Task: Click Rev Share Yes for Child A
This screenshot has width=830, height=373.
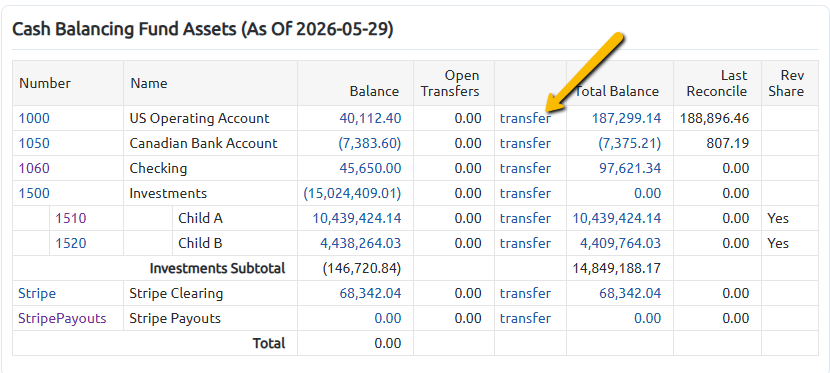Action: tap(778, 219)
